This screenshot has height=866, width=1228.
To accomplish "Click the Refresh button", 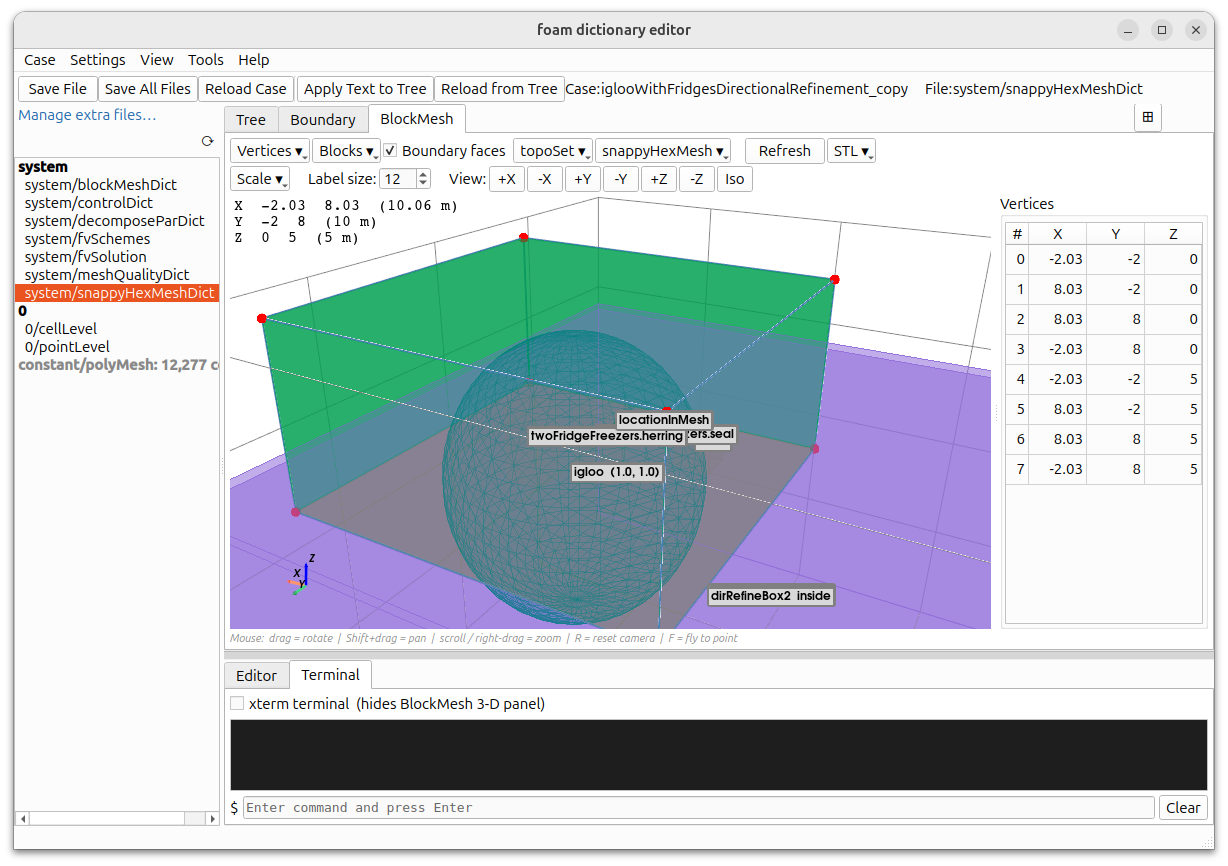I will click(x=785, y=151).
